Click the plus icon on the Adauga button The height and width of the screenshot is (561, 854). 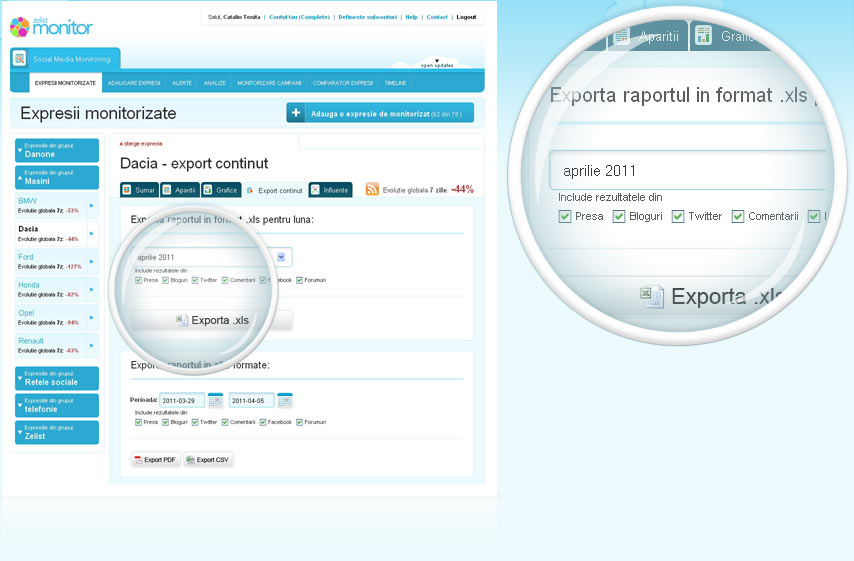[x=296, y=113]
